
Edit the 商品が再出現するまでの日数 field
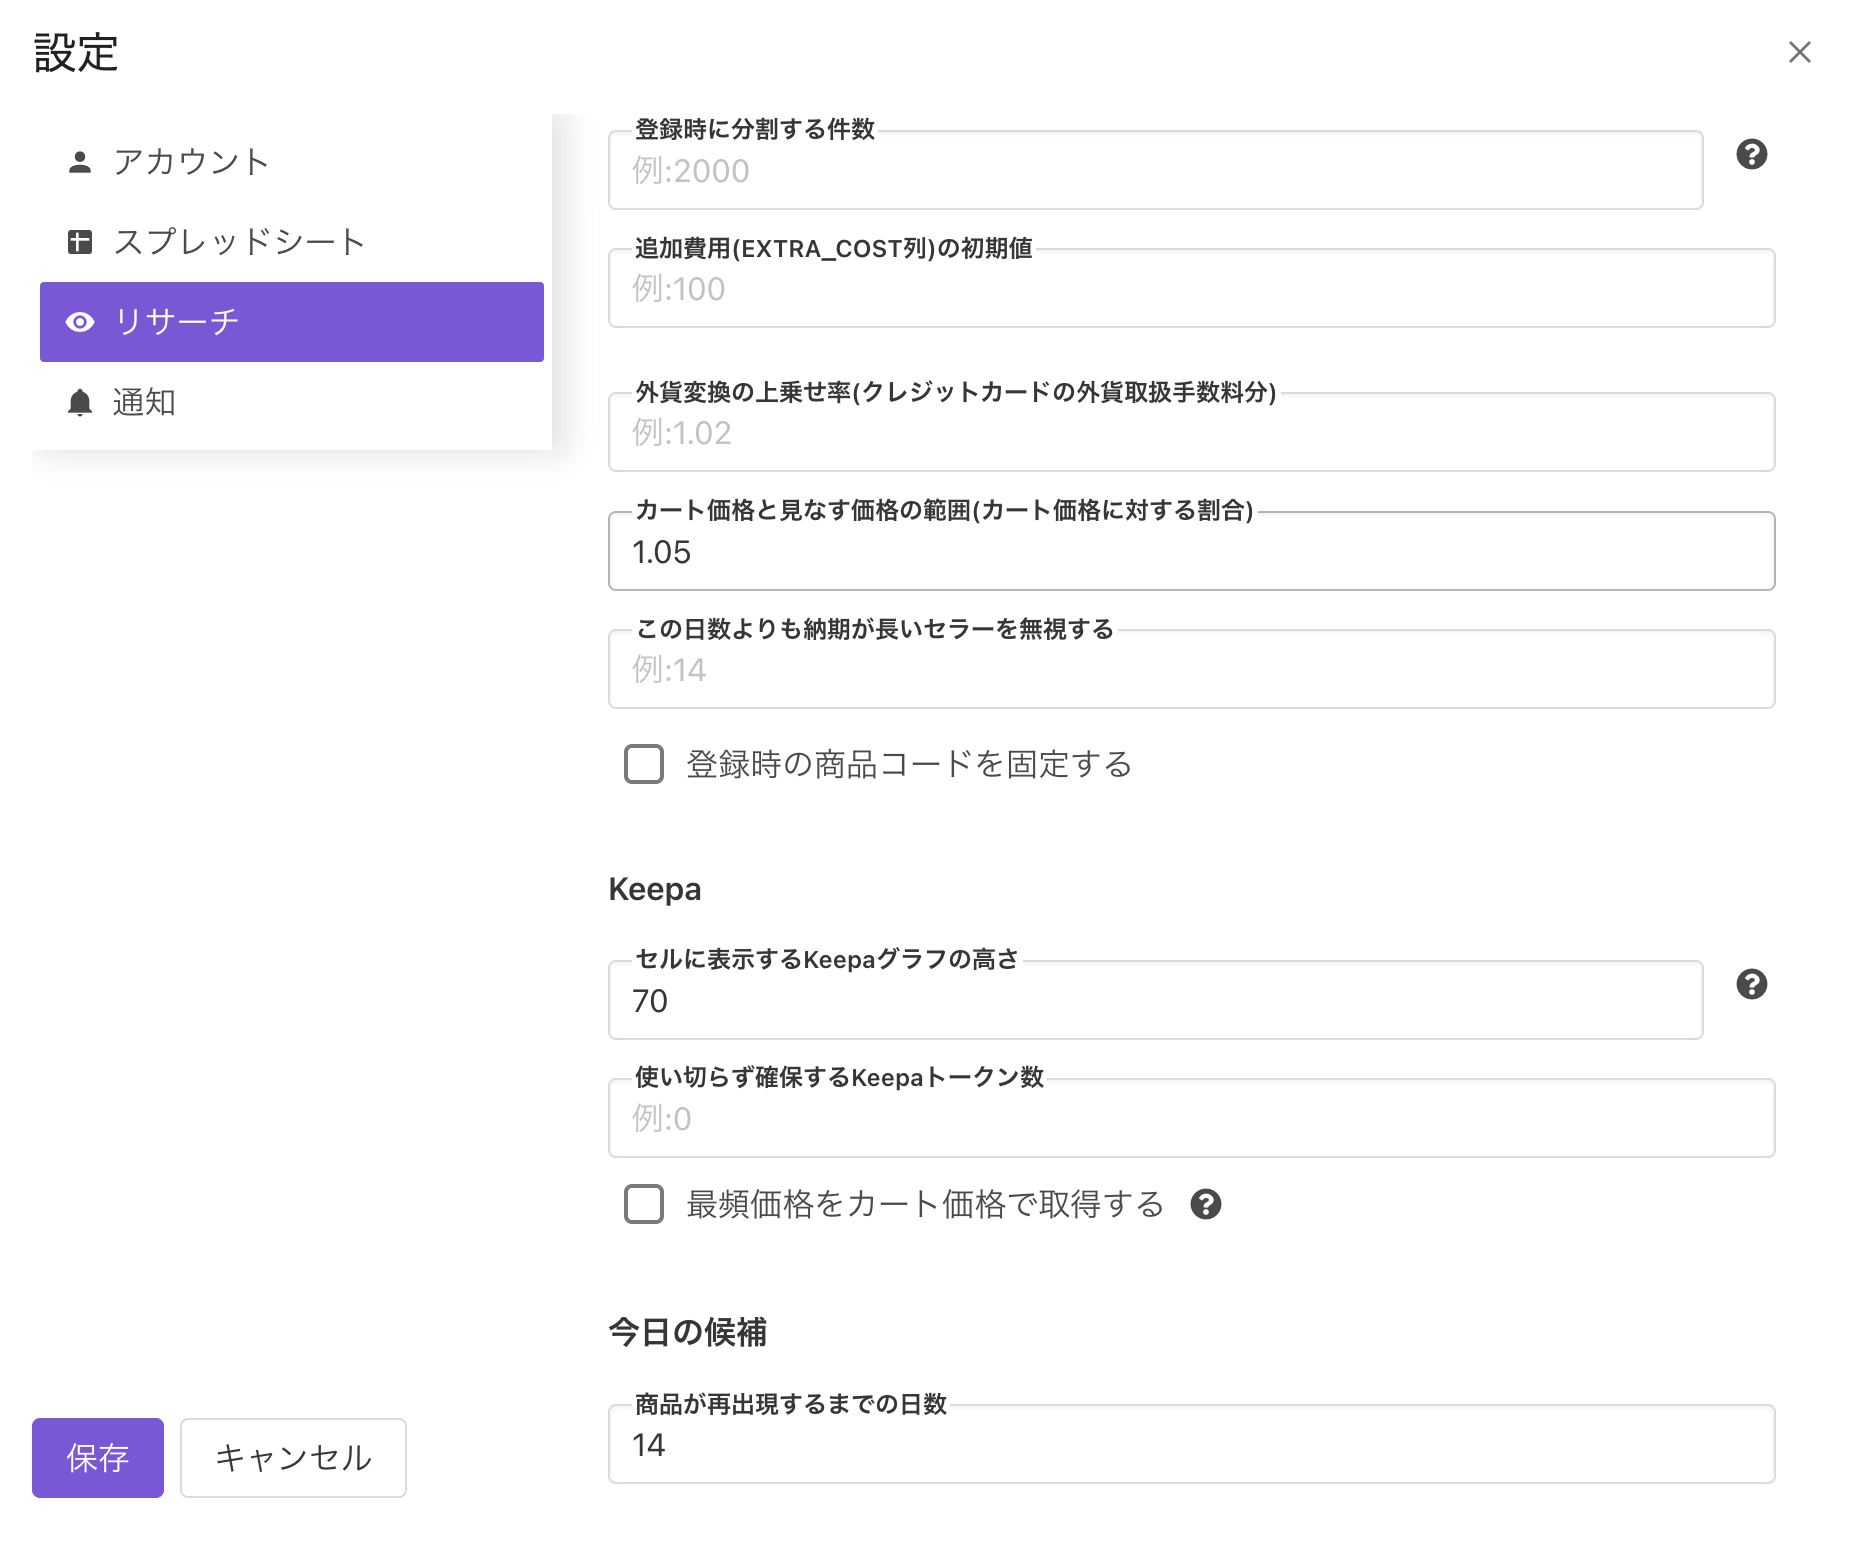click(1191, 1445)
